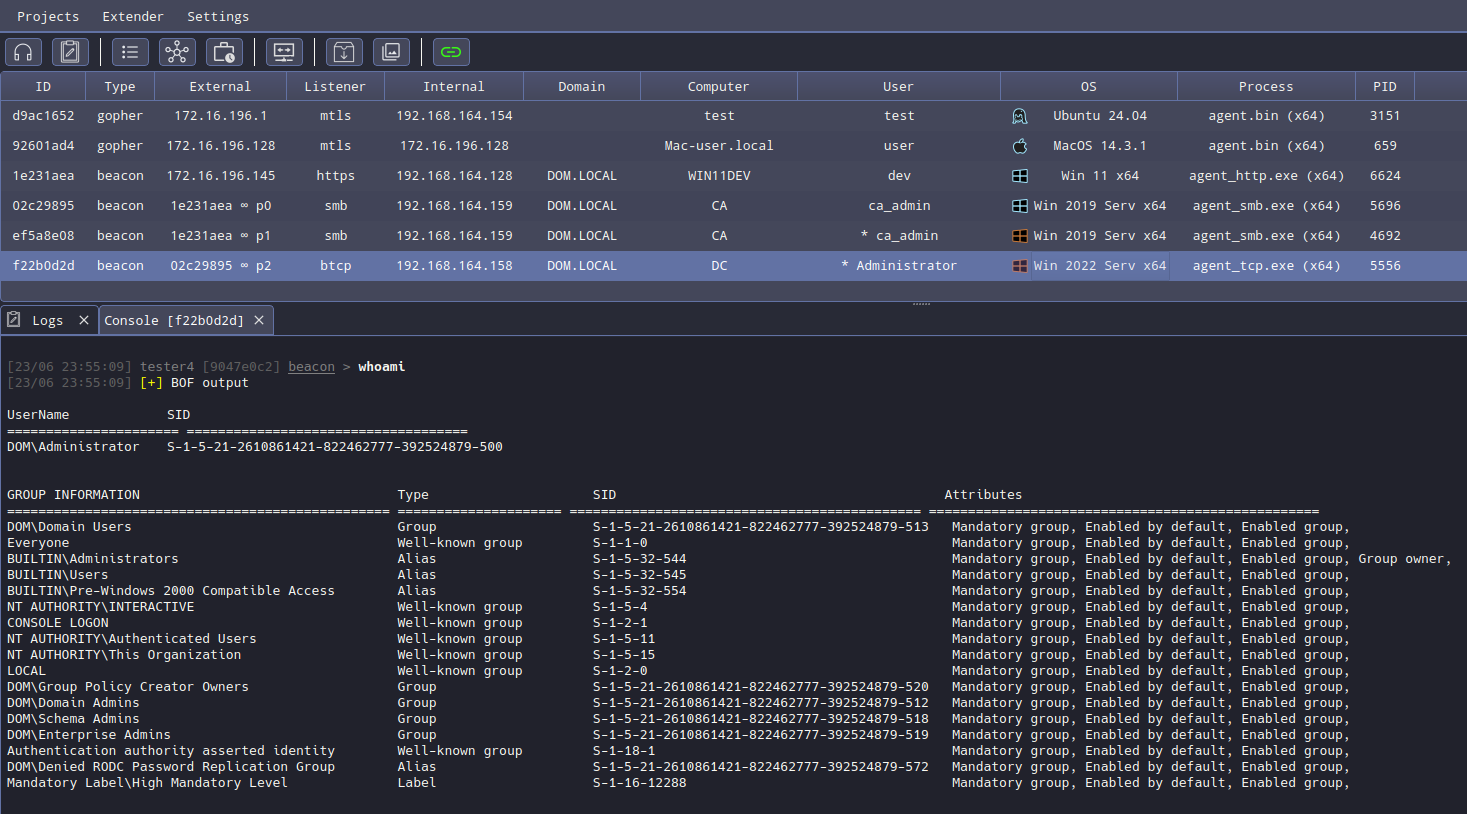Open the Tasks briefcase icon
This screenshot has width=1467, height=814.
tap(224, 52)
